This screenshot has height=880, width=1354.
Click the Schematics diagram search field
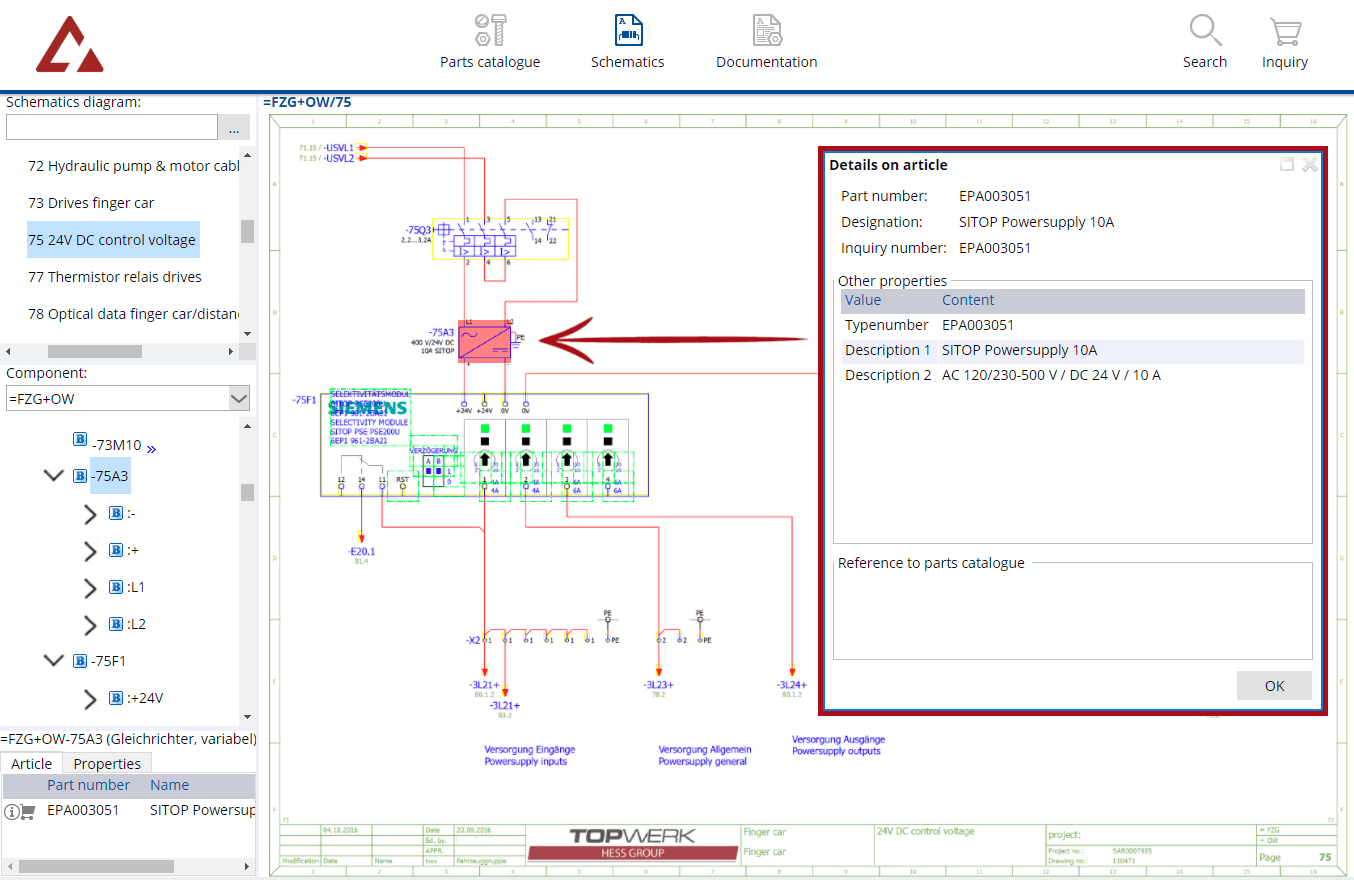(111, 128)
